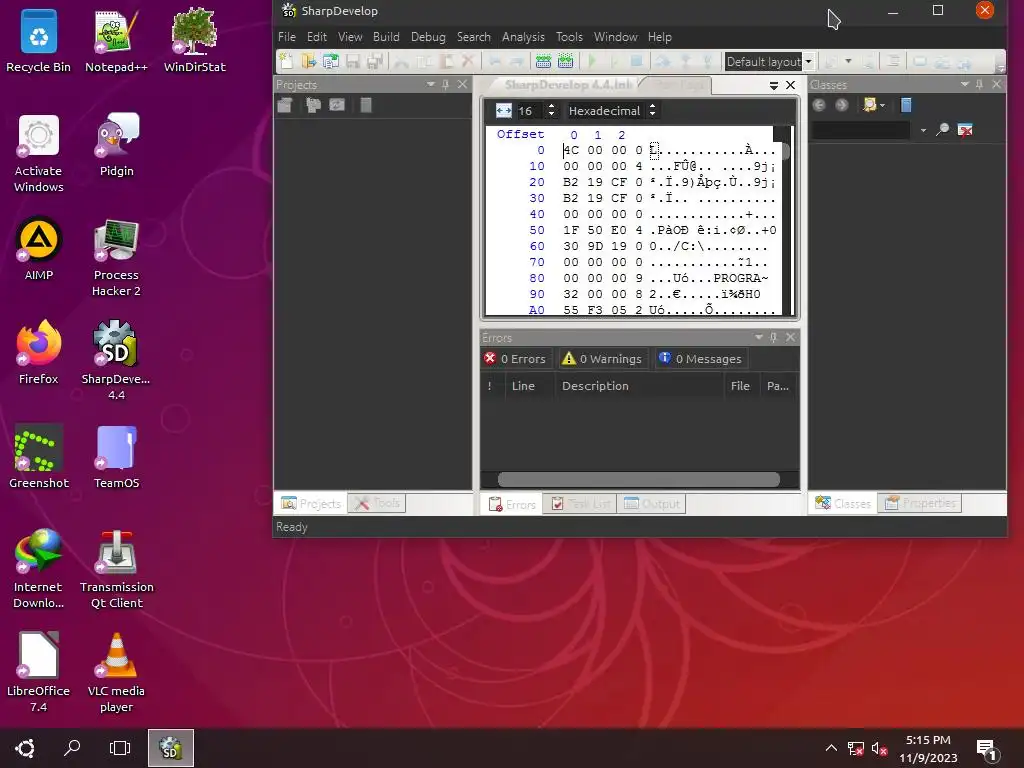
Task: Open the Analysis menu
Action: point(523,37)
